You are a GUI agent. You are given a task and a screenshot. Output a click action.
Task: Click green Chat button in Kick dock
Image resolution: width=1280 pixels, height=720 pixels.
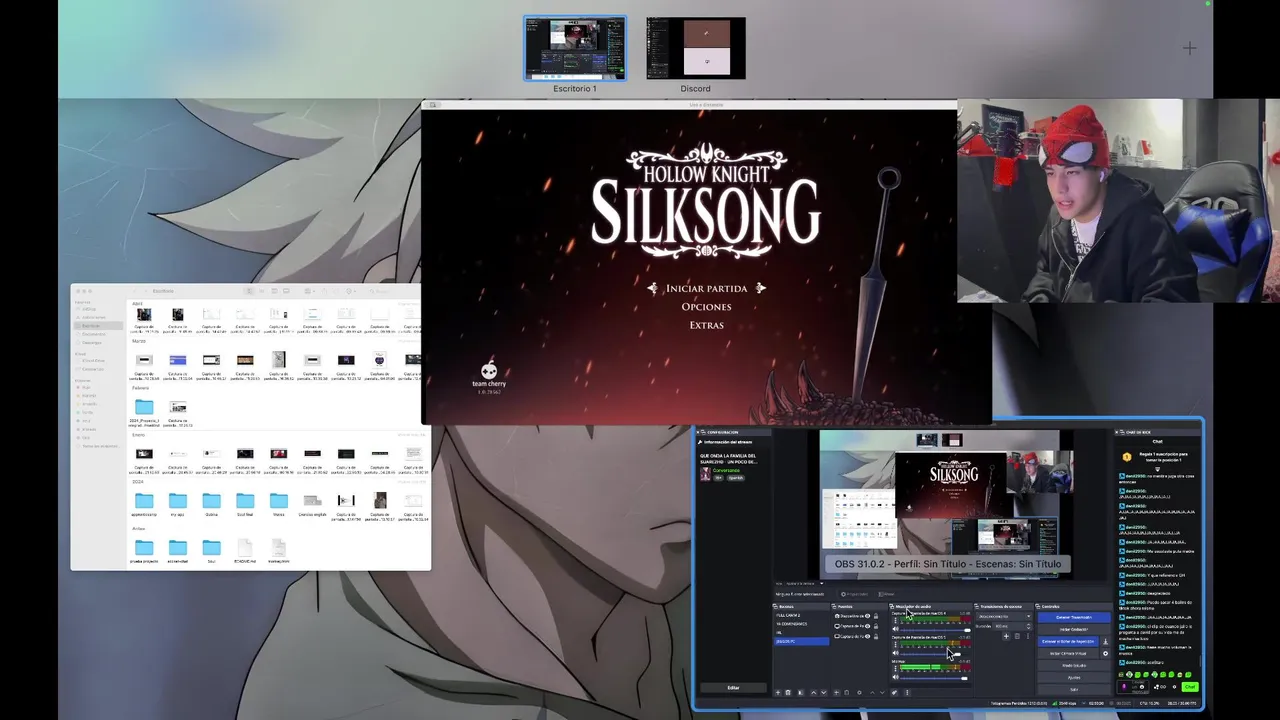1189,687
